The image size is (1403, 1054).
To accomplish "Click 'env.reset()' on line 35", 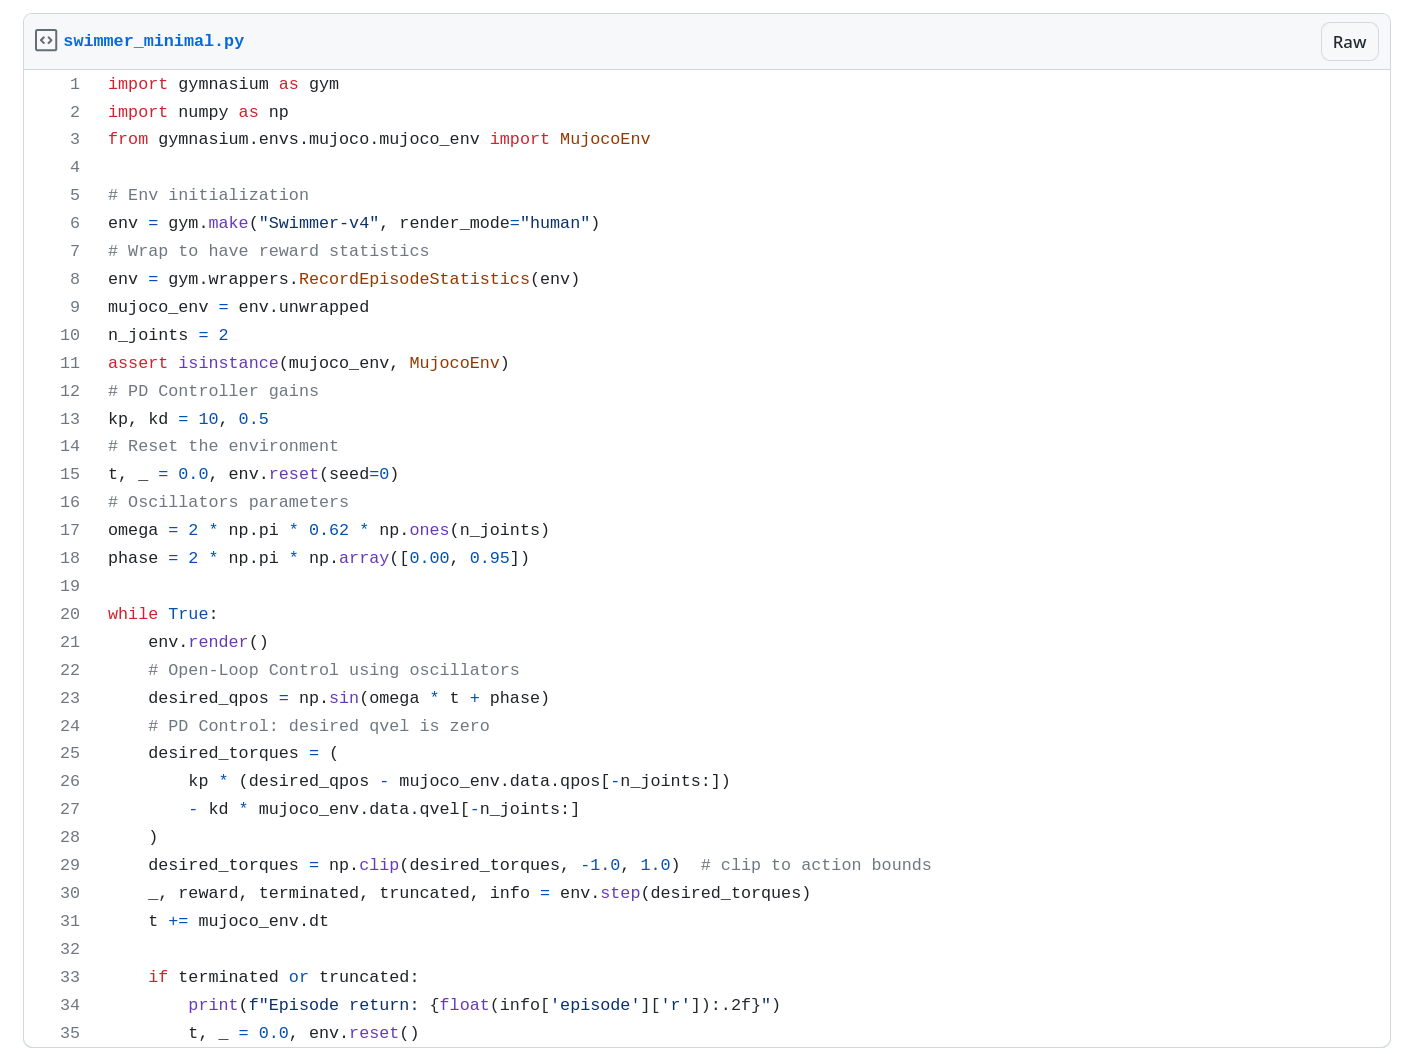I will point(364,1033).
